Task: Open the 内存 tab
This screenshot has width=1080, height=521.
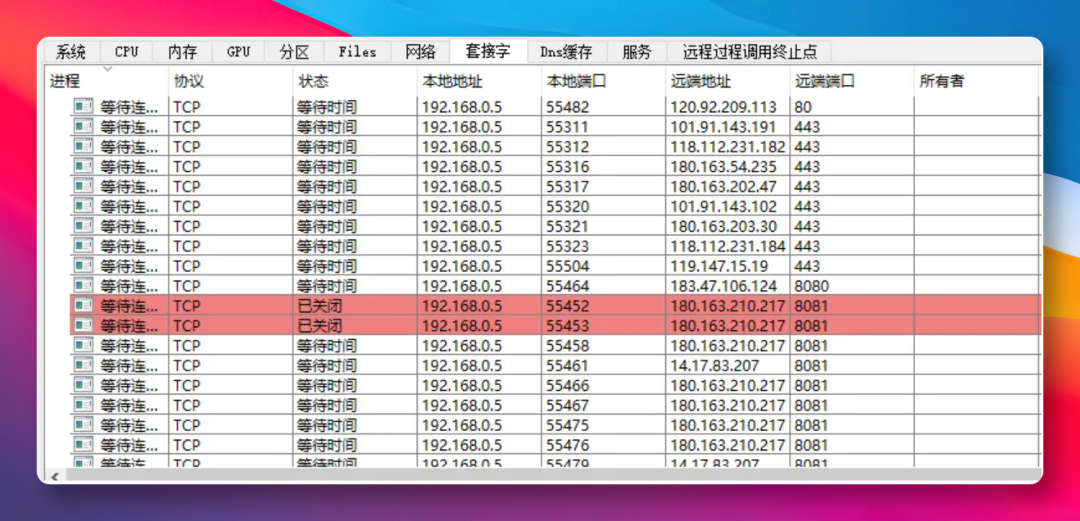Action: (183, 52)
